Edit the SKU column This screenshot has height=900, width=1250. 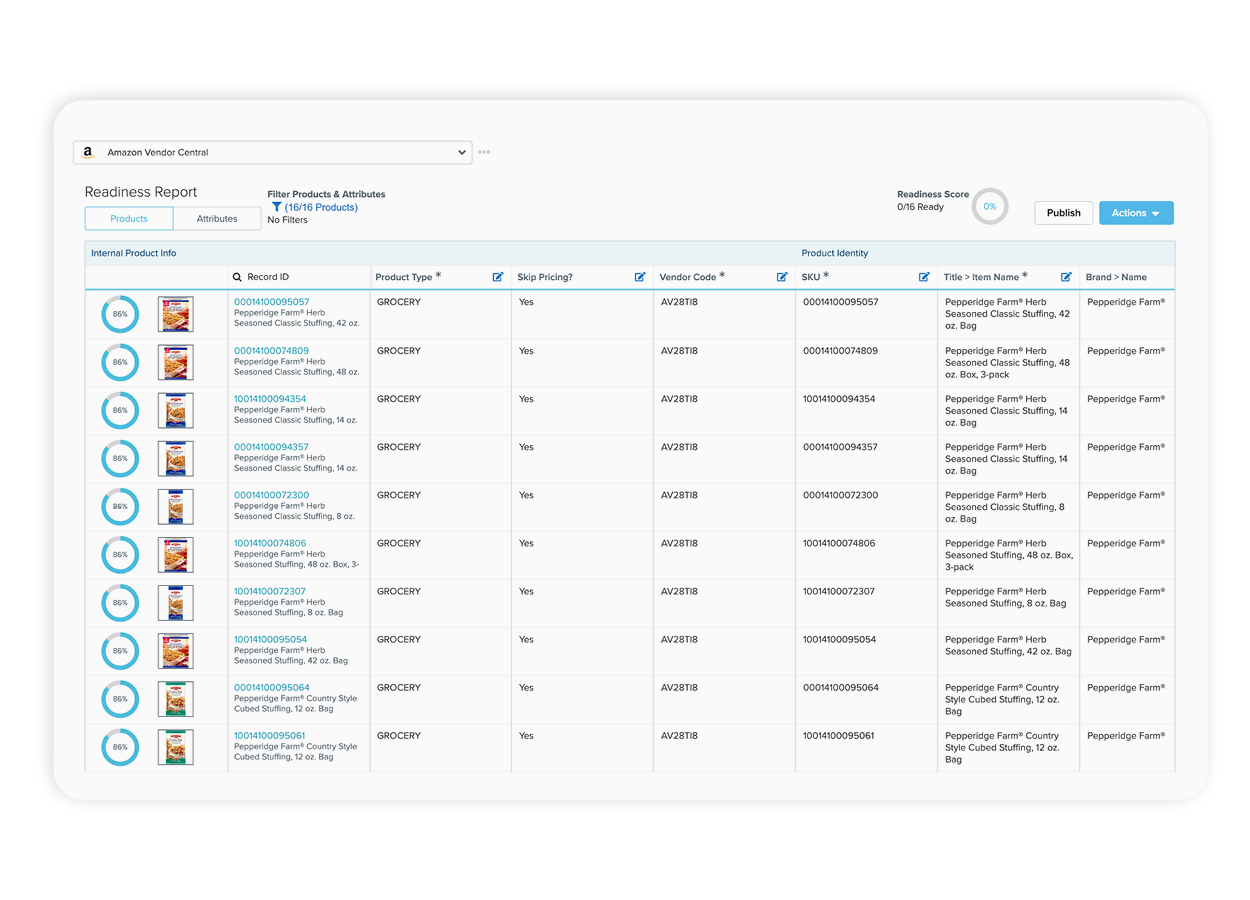[x=924, y=277]
